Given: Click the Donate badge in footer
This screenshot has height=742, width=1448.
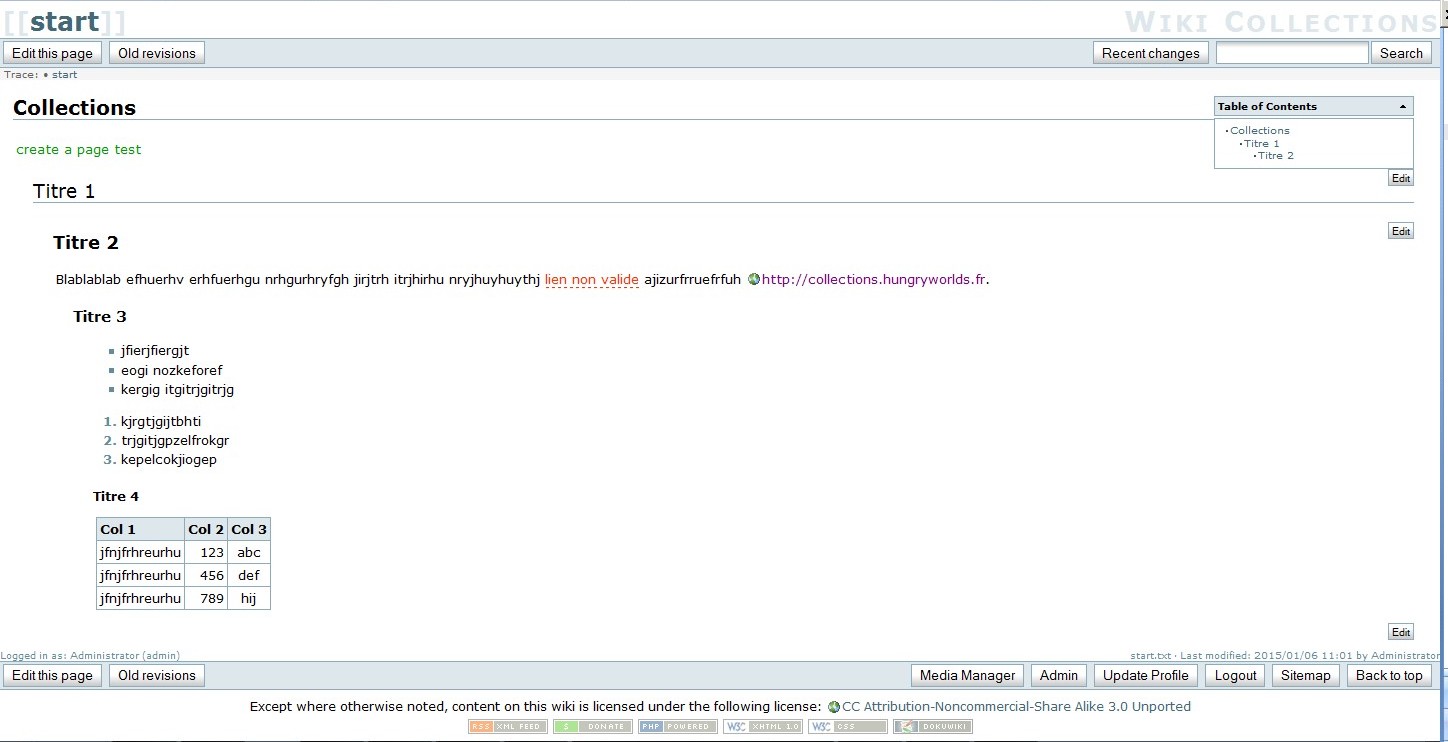Looking at the screenshot, I should (592, 727).
